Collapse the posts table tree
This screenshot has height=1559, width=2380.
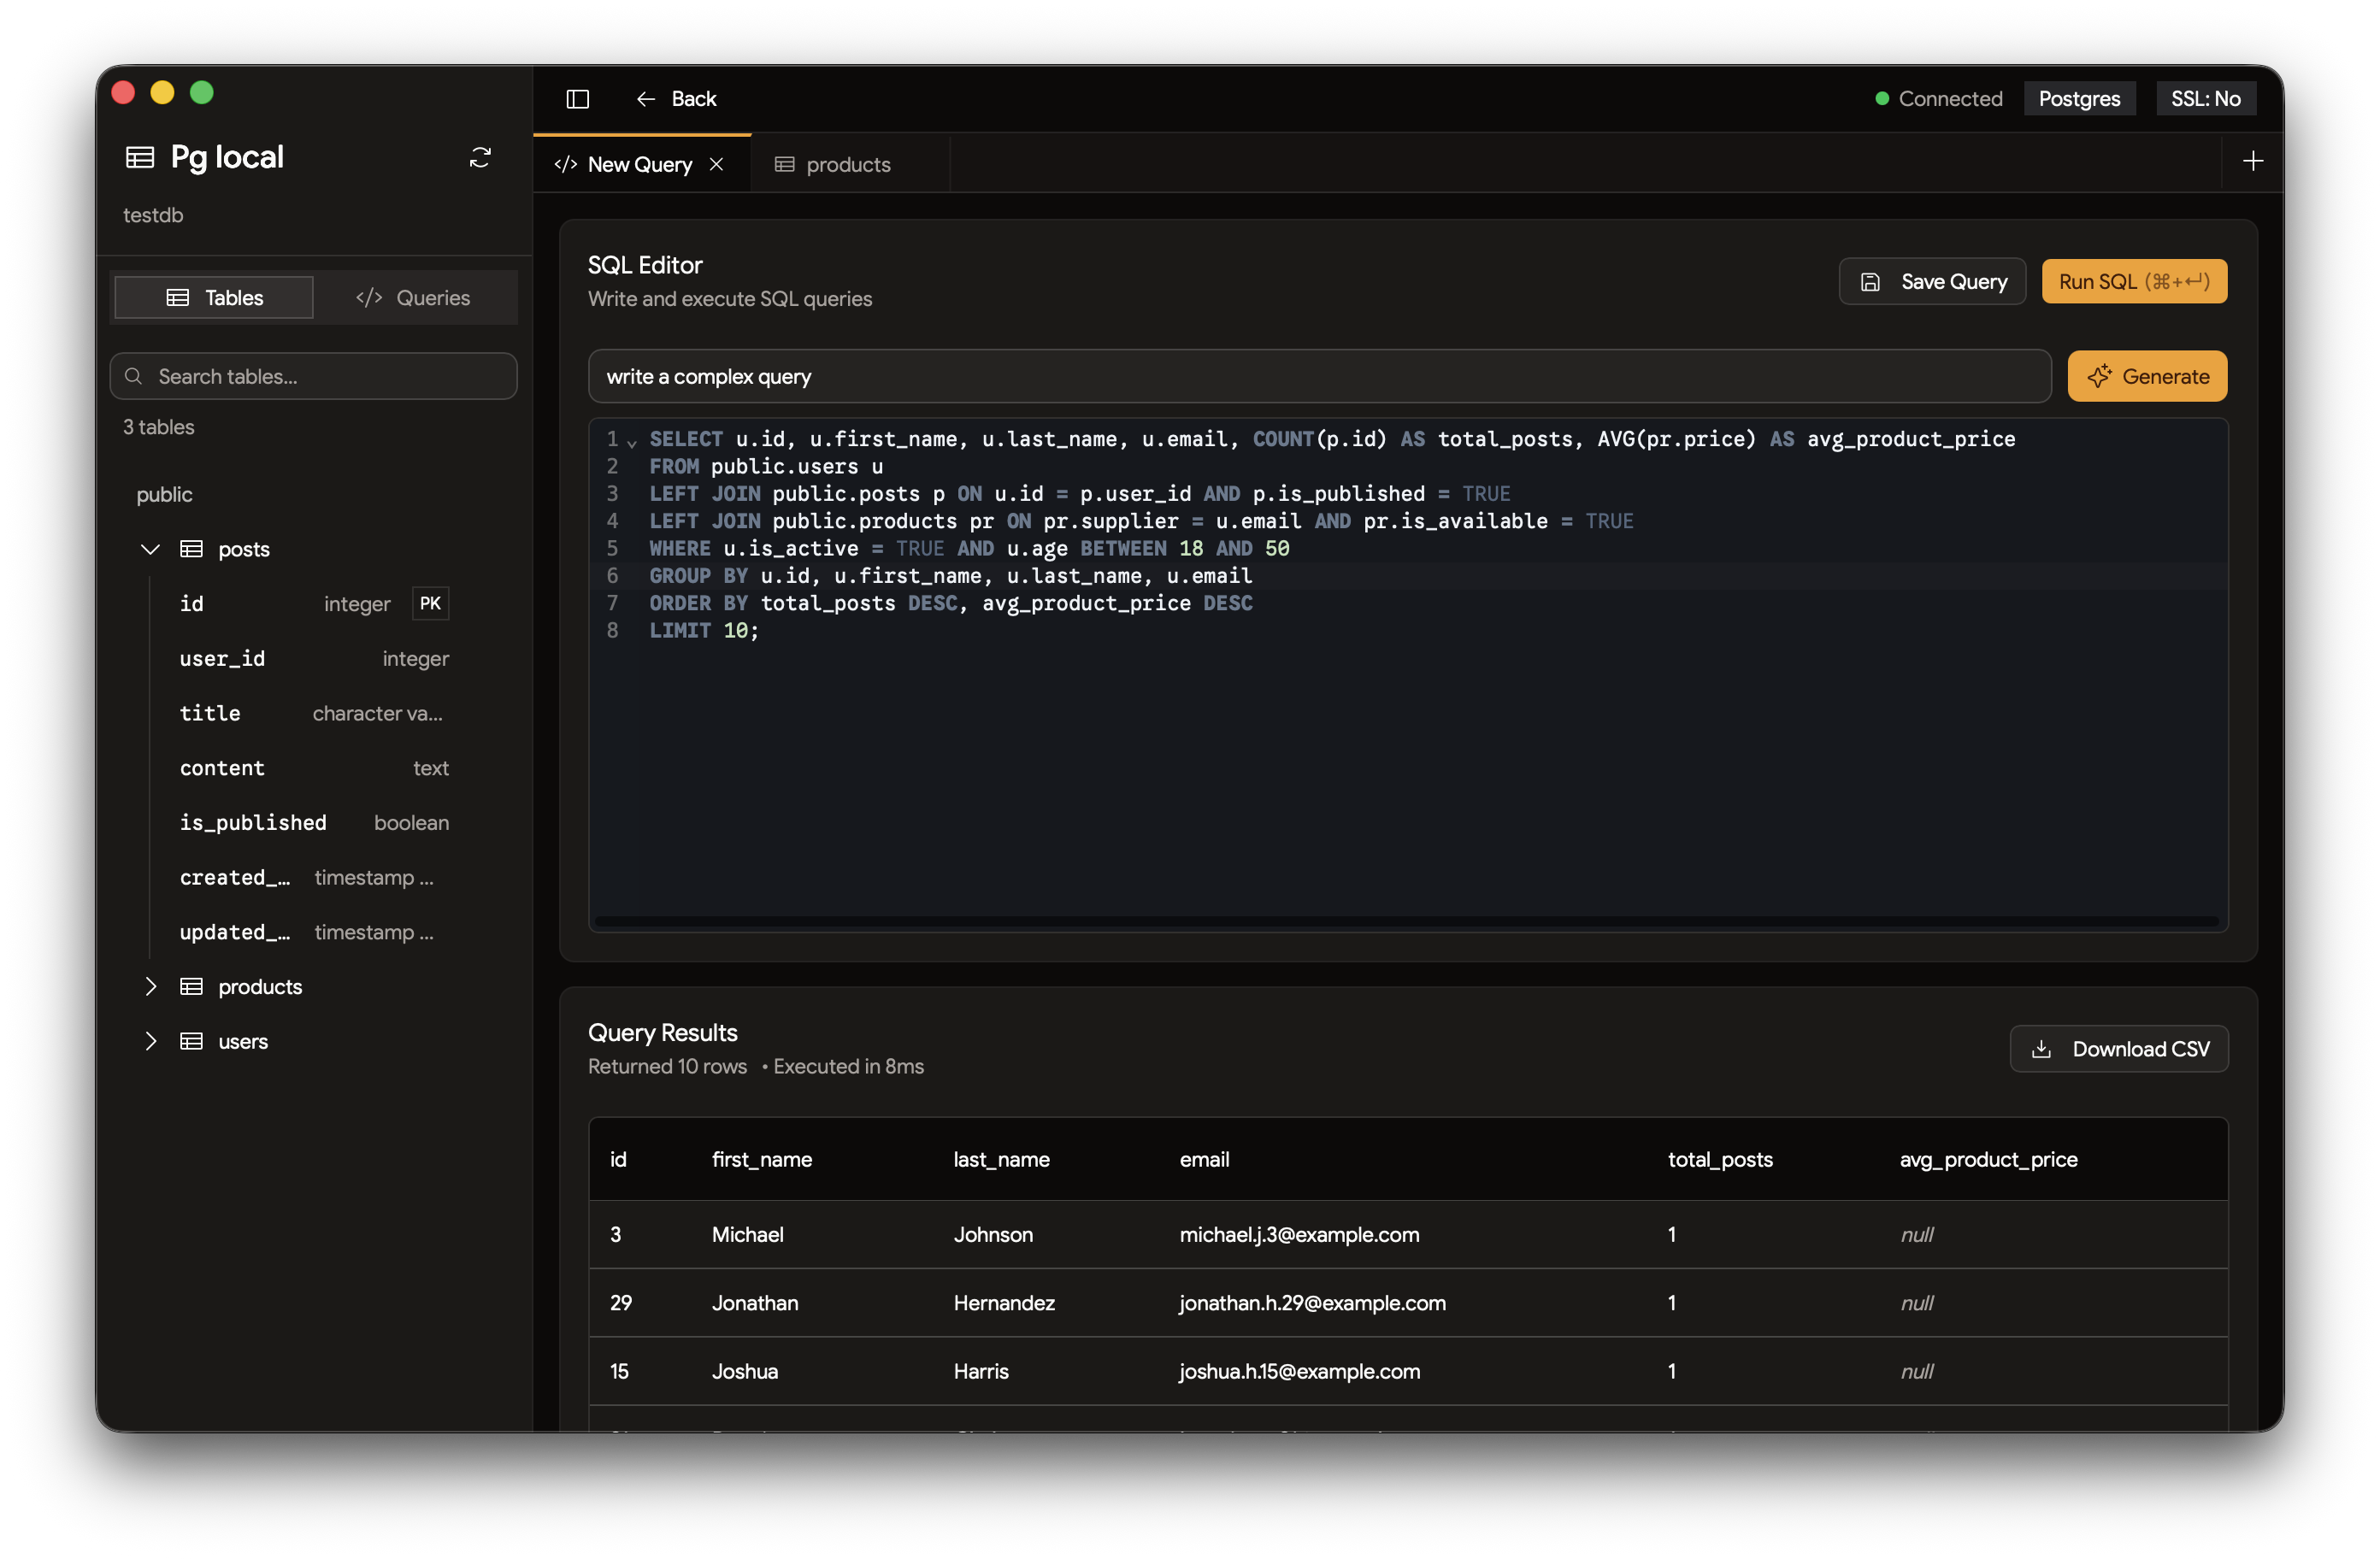151,549
